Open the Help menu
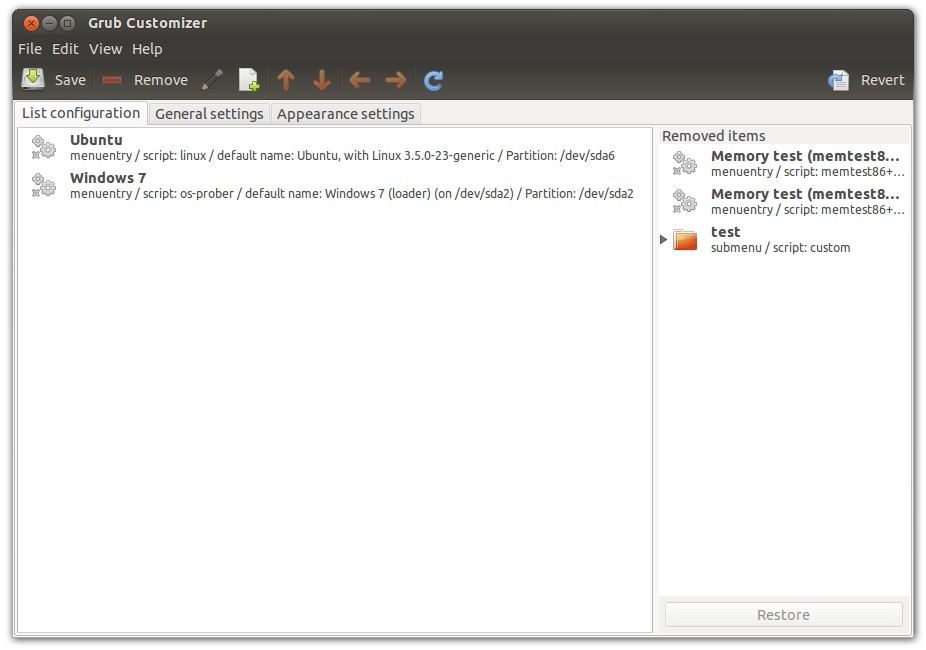The width and height of the screenshot is (926, 650). (x=147, y=49)
